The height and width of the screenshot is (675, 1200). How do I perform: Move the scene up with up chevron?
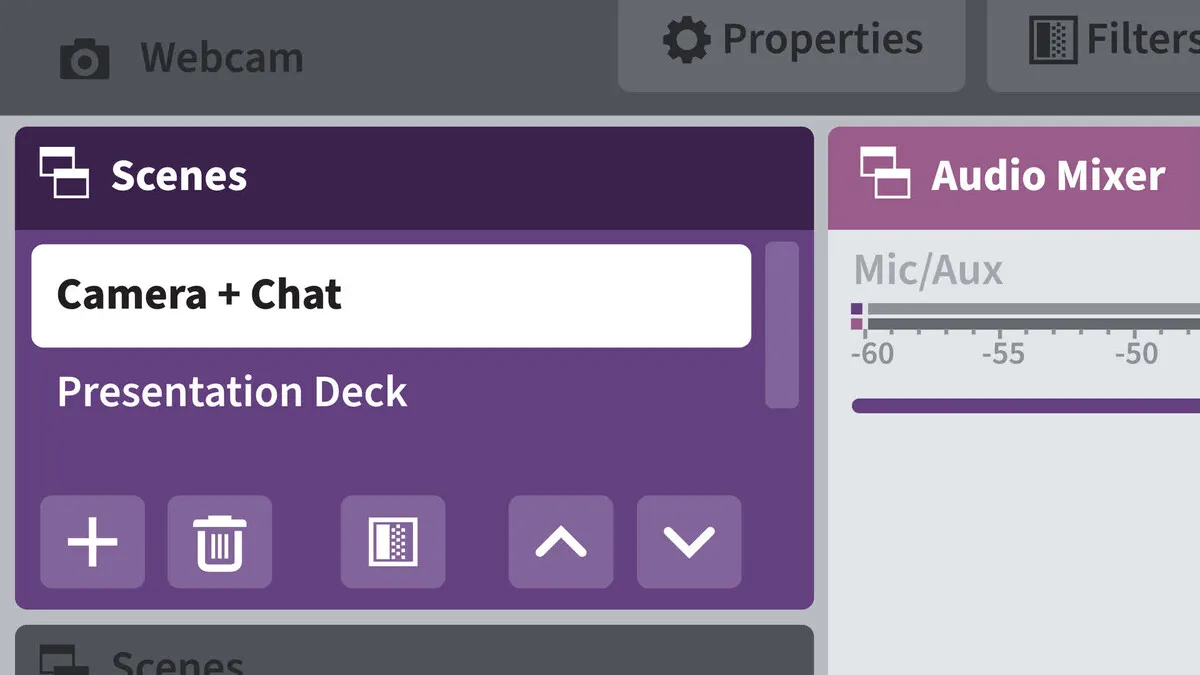561,541
